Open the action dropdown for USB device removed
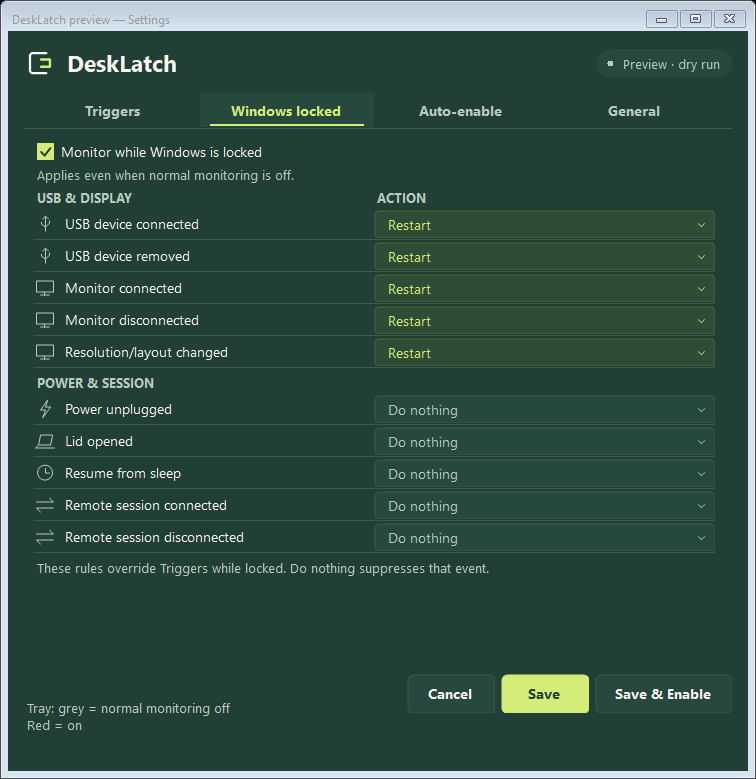This screenshot has height=779, width=756. click(544, 257)
